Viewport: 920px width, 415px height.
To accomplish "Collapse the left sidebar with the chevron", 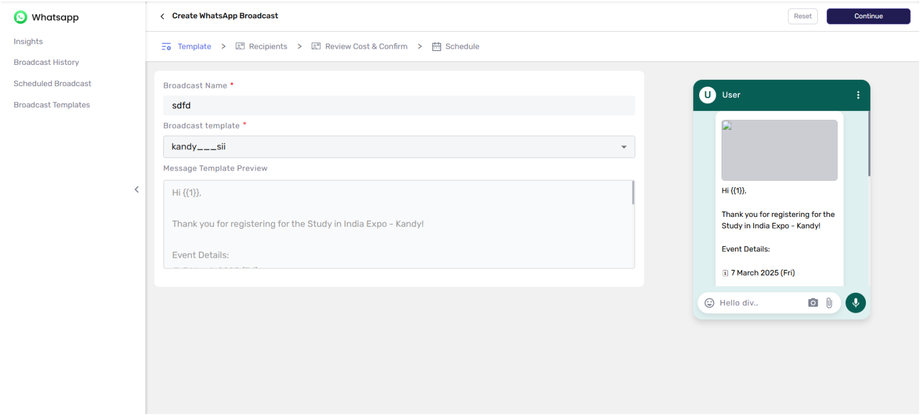I will tap(137, 189).
